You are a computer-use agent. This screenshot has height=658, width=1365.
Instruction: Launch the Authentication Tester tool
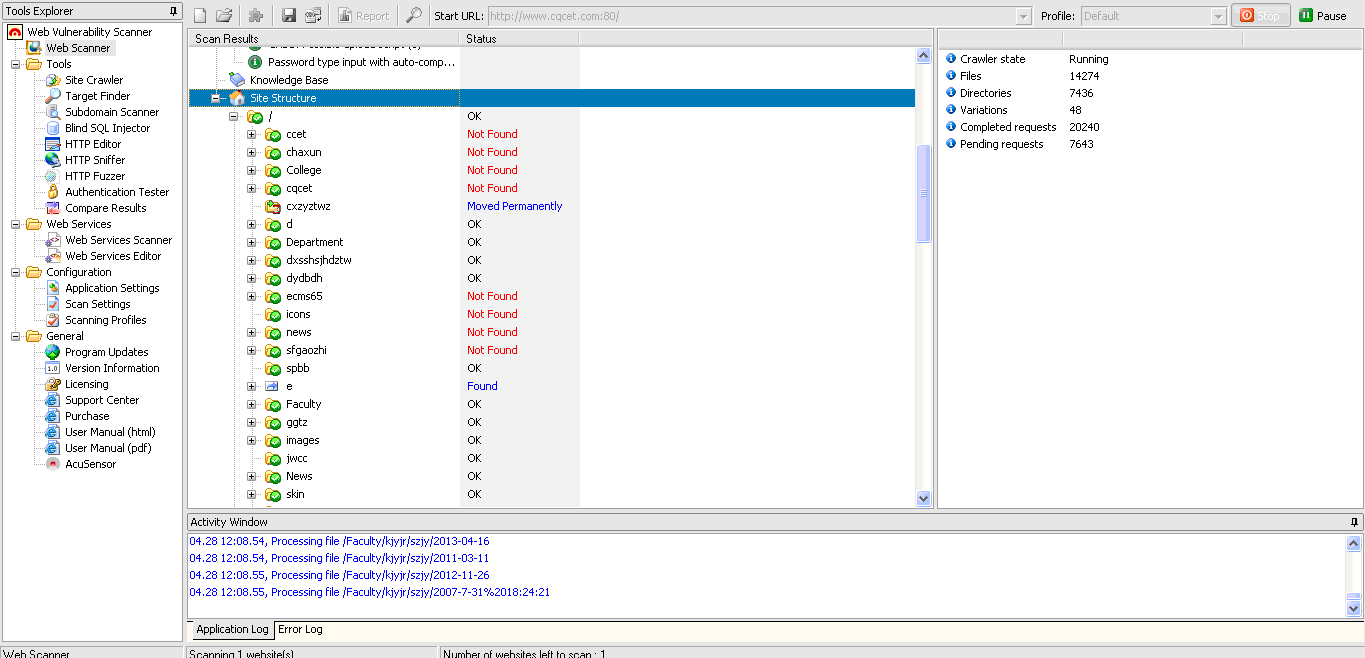tap(117, 192)
